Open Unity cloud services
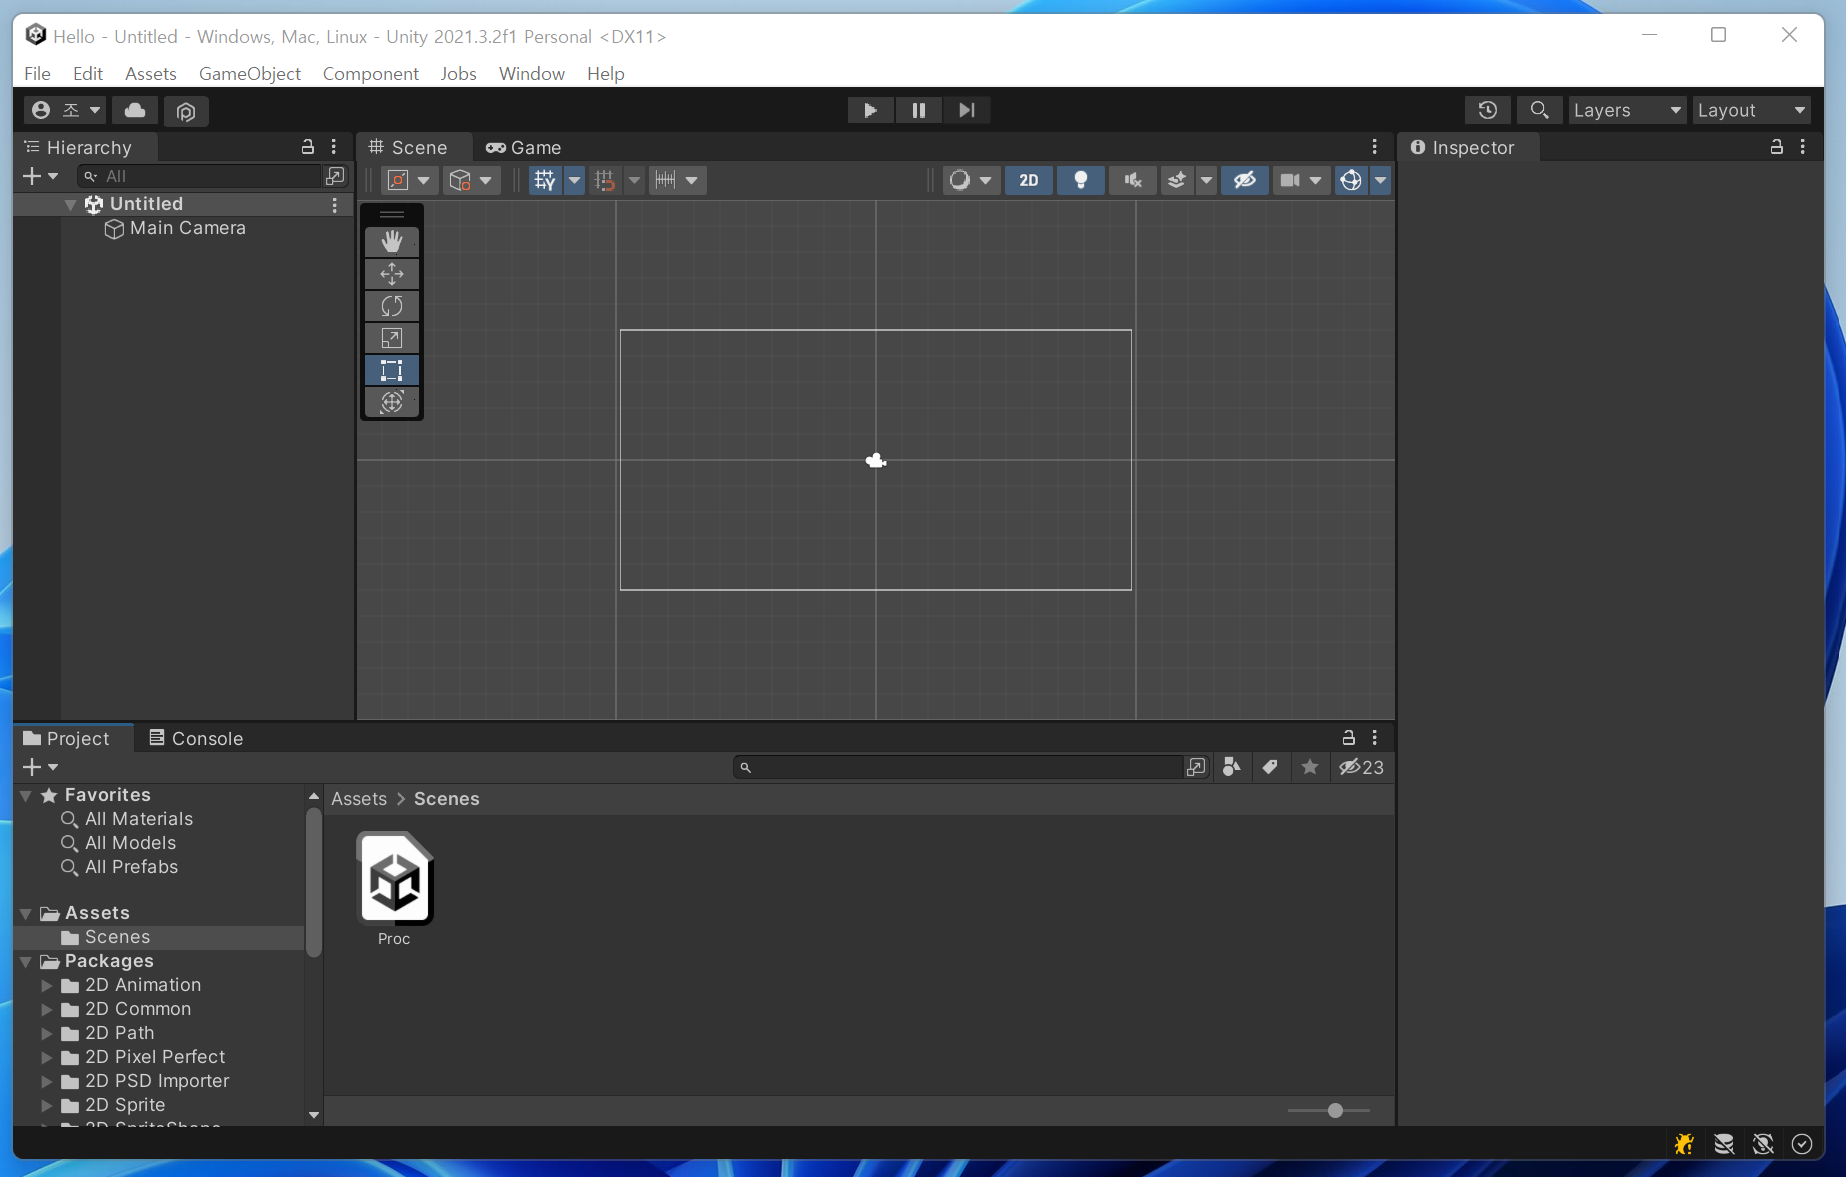This screenshot has height=1177, width=1846. [x=135, y=110]
